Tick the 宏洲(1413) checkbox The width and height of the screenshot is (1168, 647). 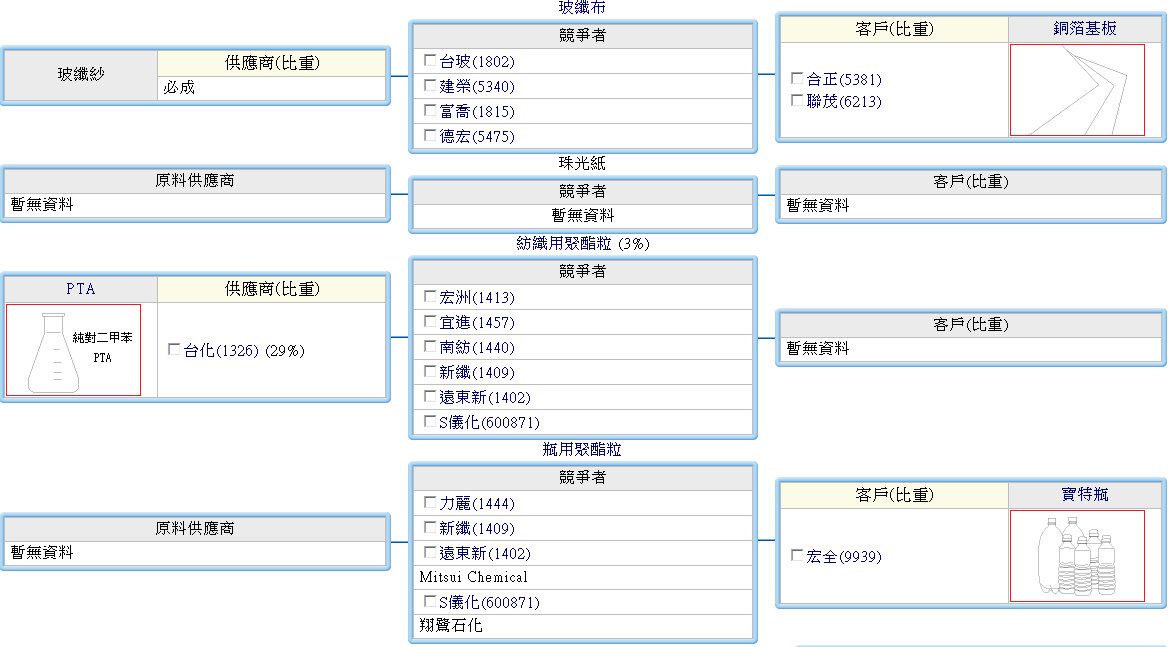coord(430,297)
